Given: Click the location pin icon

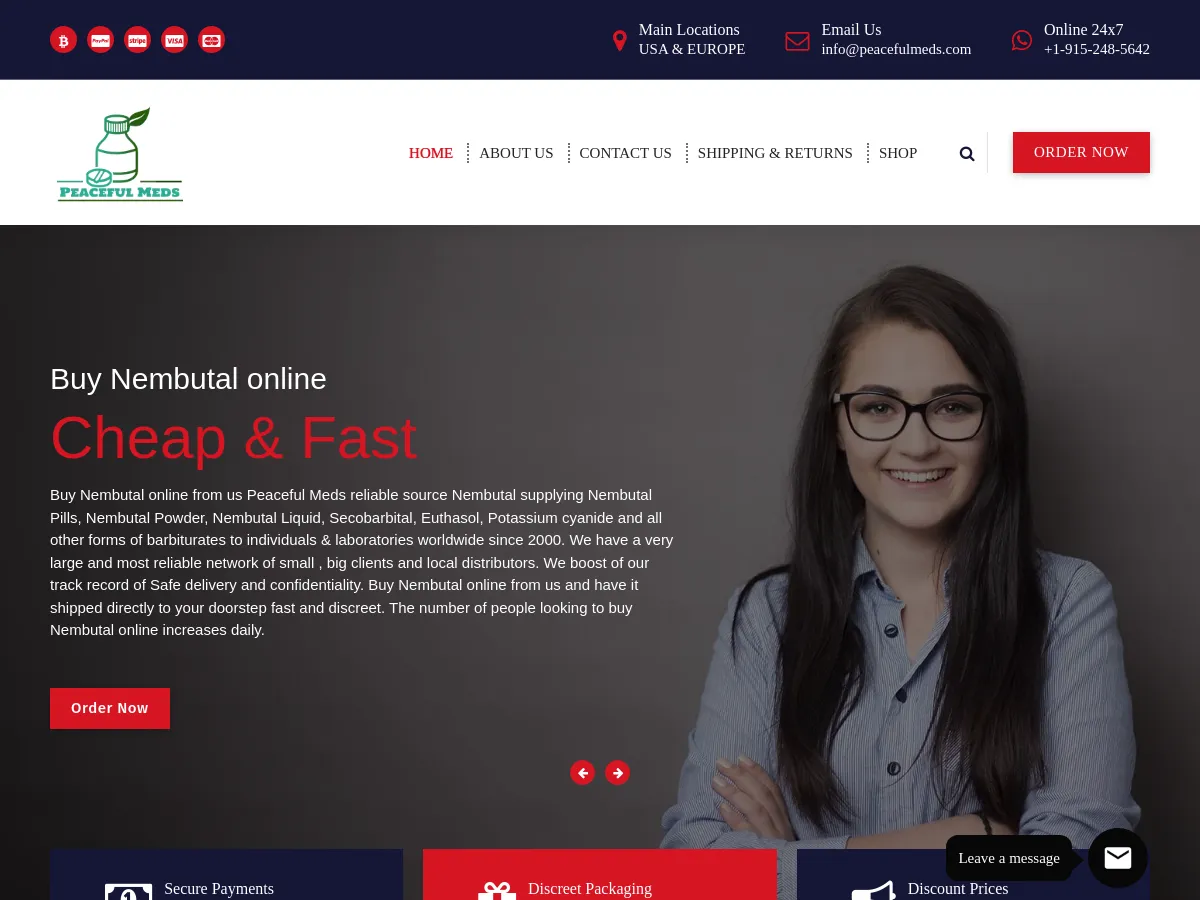Looking at the screenshot, I should click(x=619, y=41).
